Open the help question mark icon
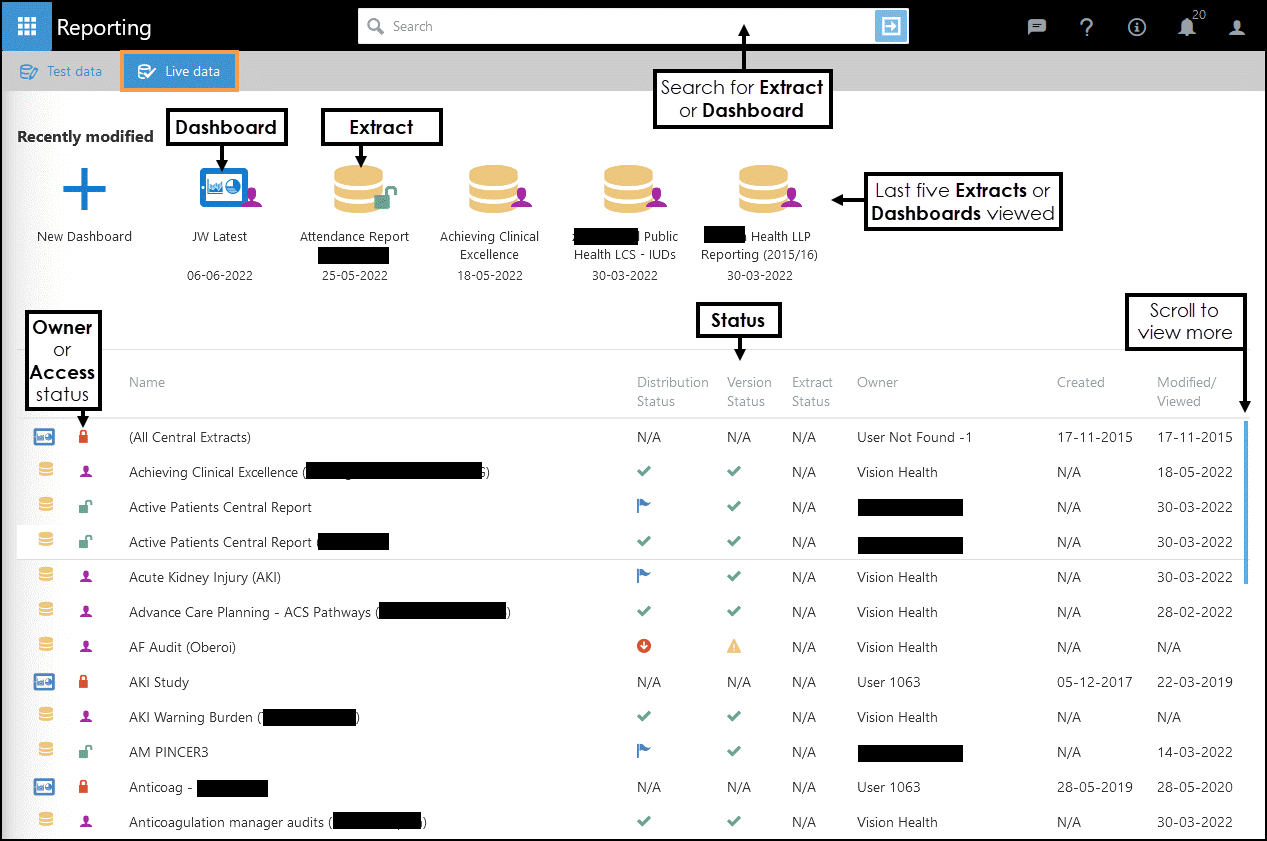 1087,27
